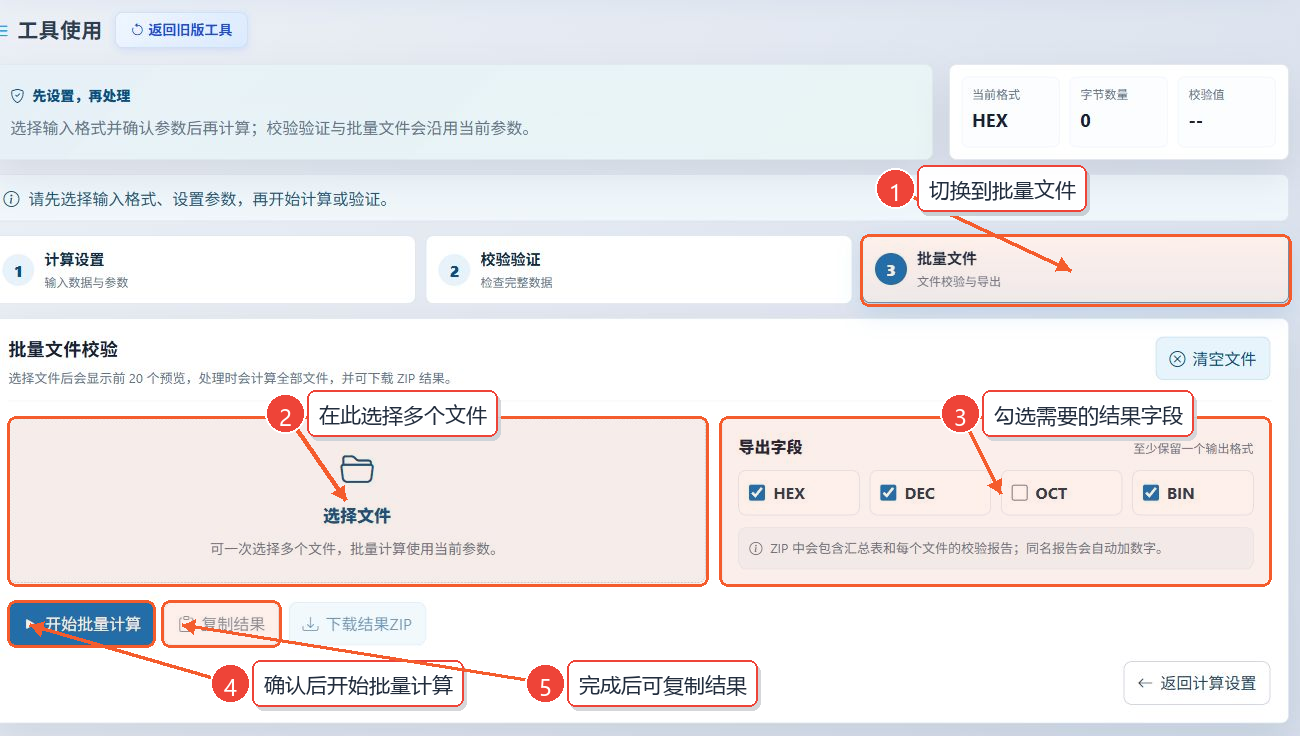Switch to the 计算设置 step tab
Screen dimensions: 1300x736
(x=206, y=270)
